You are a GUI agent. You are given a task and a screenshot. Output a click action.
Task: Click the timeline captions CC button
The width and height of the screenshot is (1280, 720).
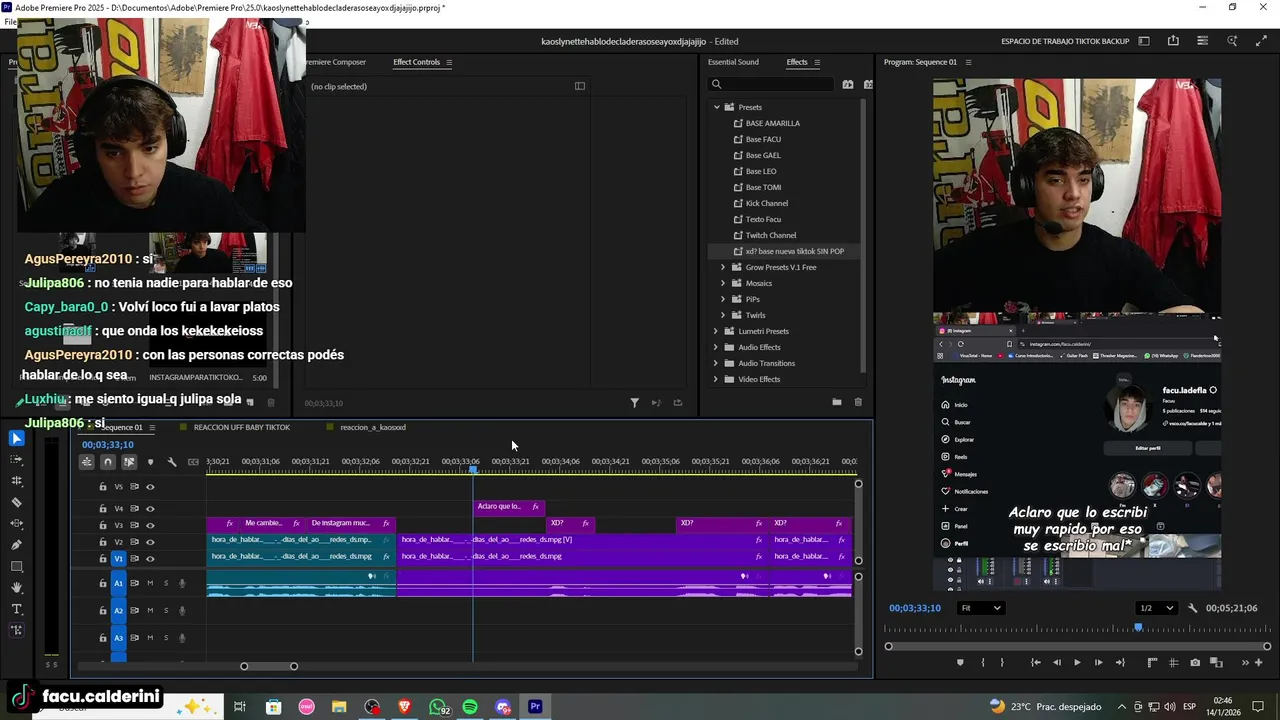(193, 462)
